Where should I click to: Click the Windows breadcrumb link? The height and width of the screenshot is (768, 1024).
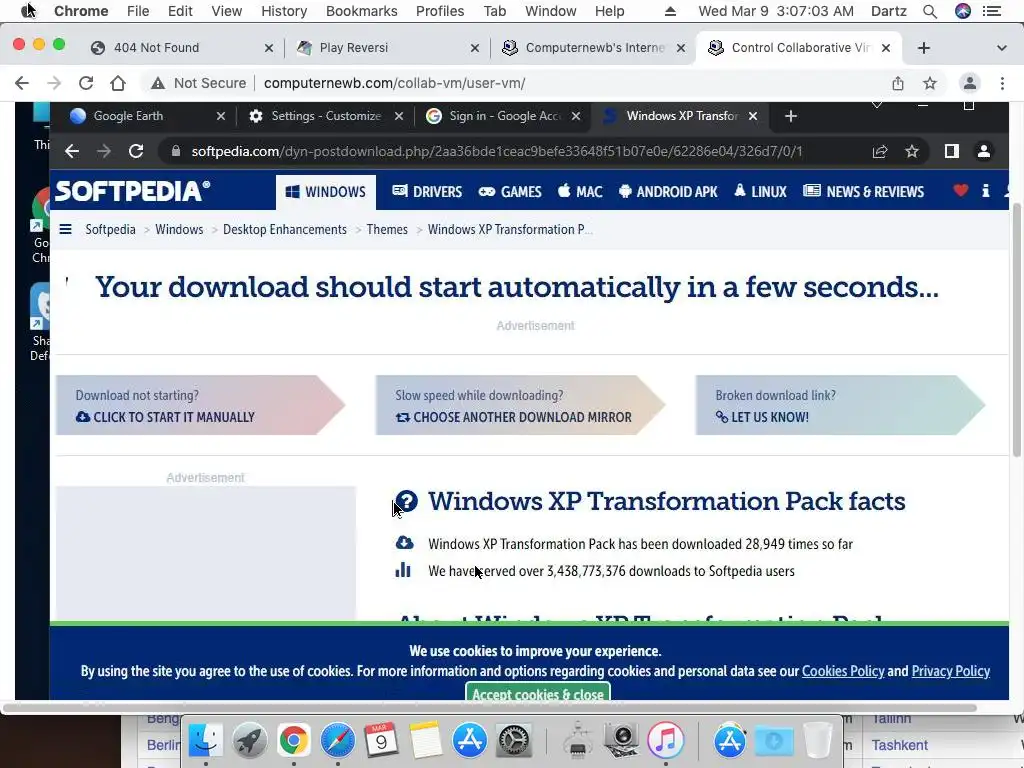click(179, 229)
